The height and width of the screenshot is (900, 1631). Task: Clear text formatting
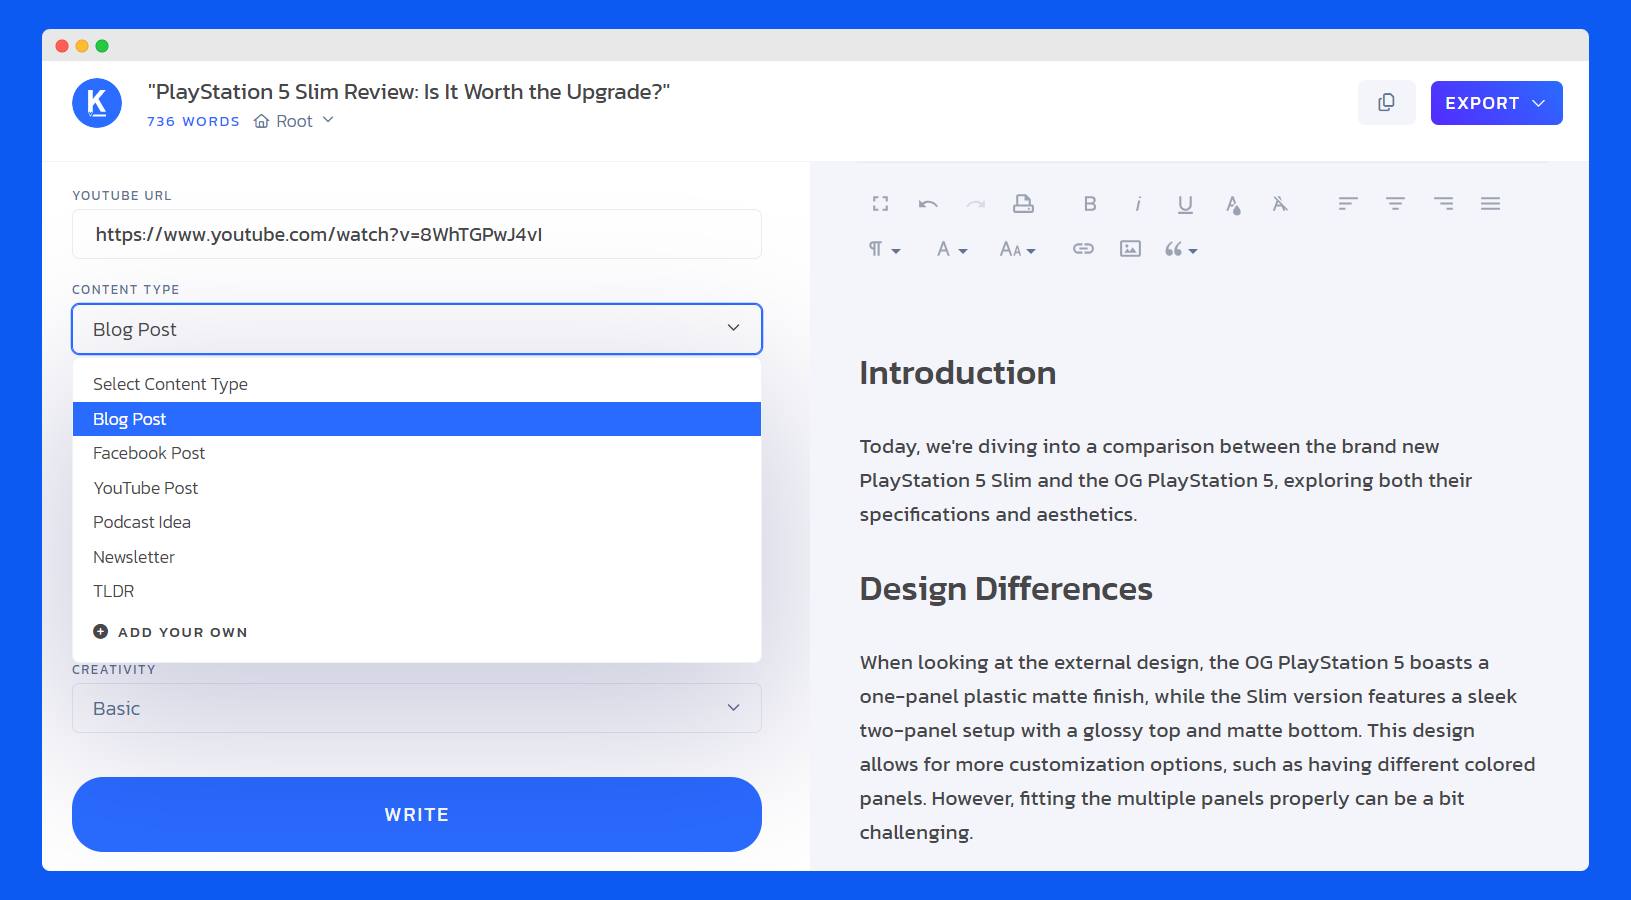point(1279,204)
